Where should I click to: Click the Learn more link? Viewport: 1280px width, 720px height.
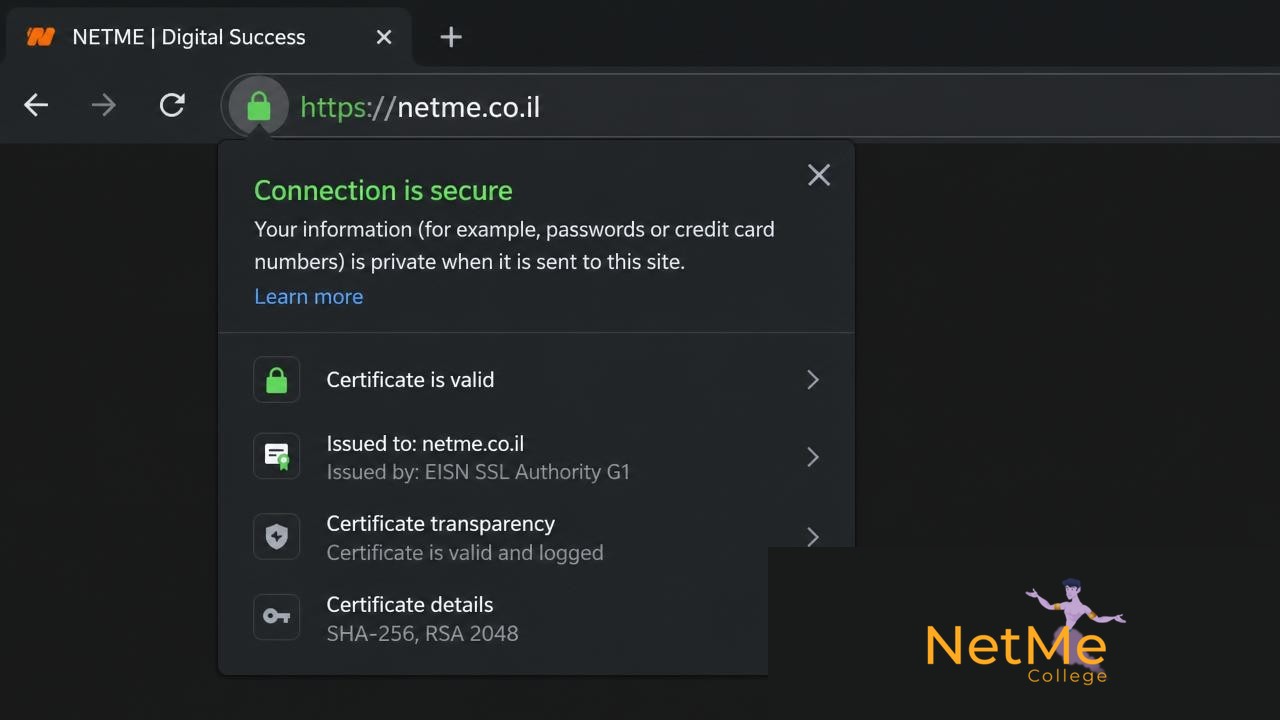click(x=309, y=296)
